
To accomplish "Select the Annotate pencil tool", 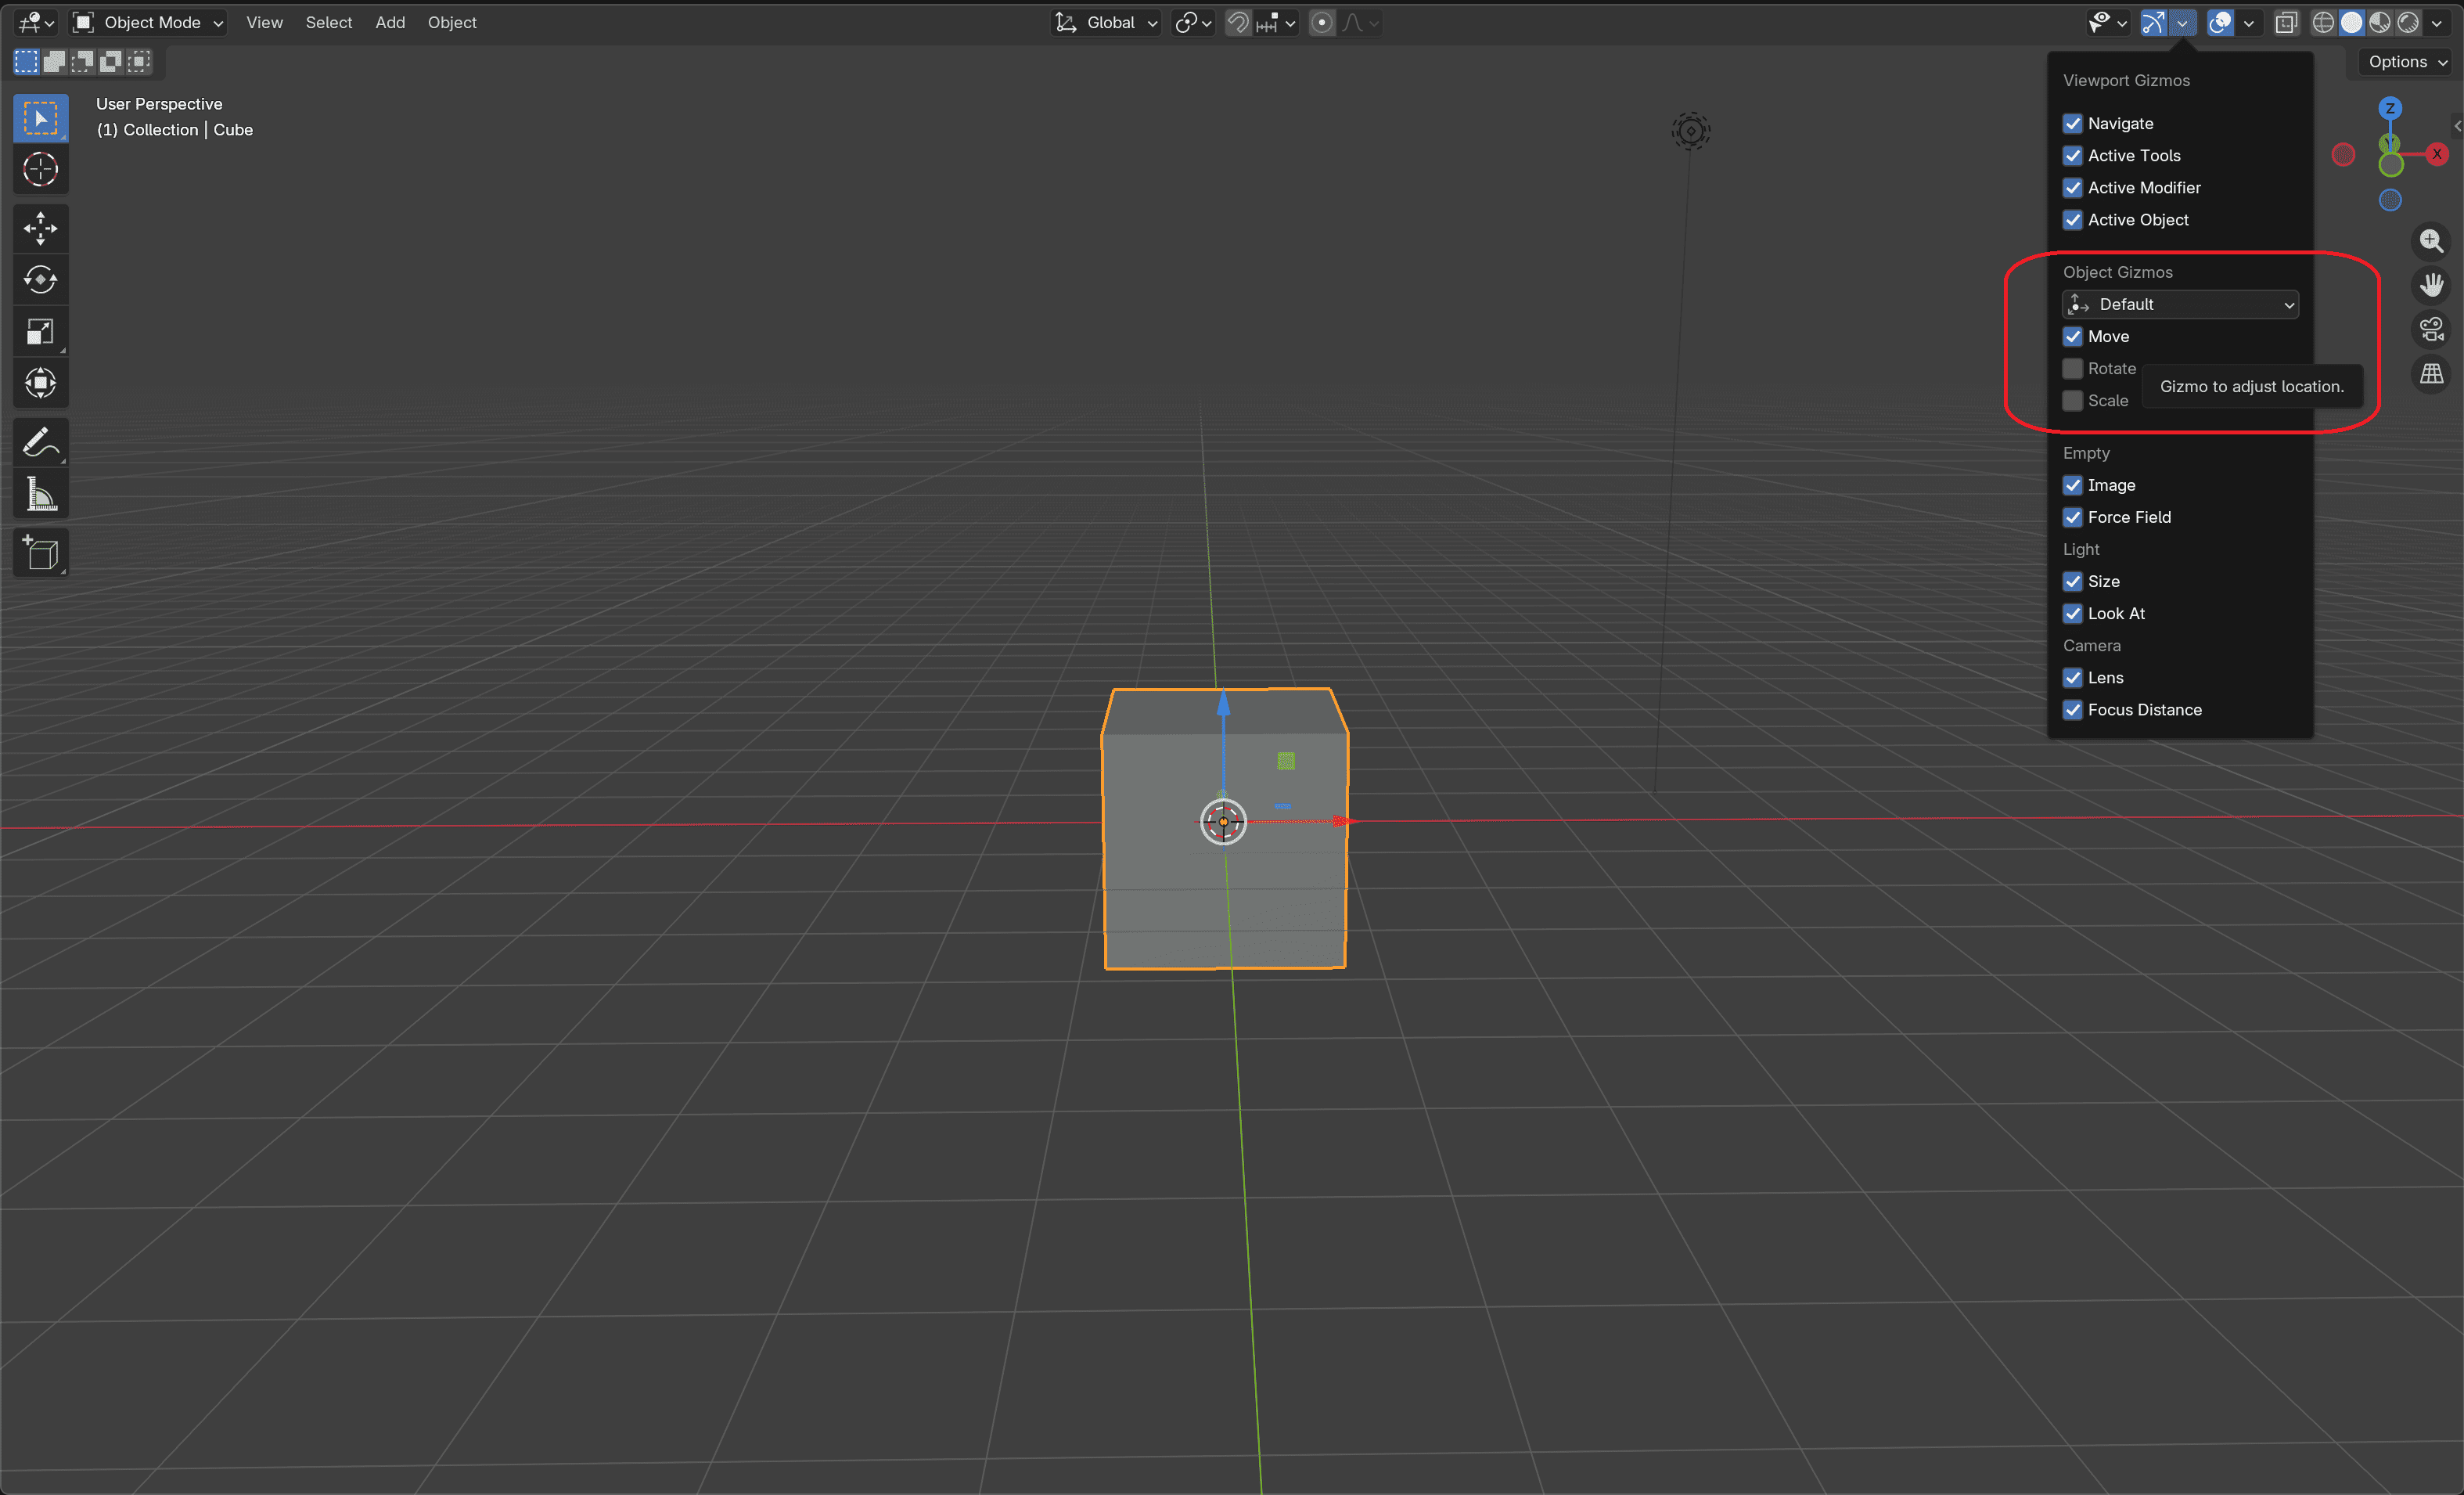I will click(x=40, y=442).
